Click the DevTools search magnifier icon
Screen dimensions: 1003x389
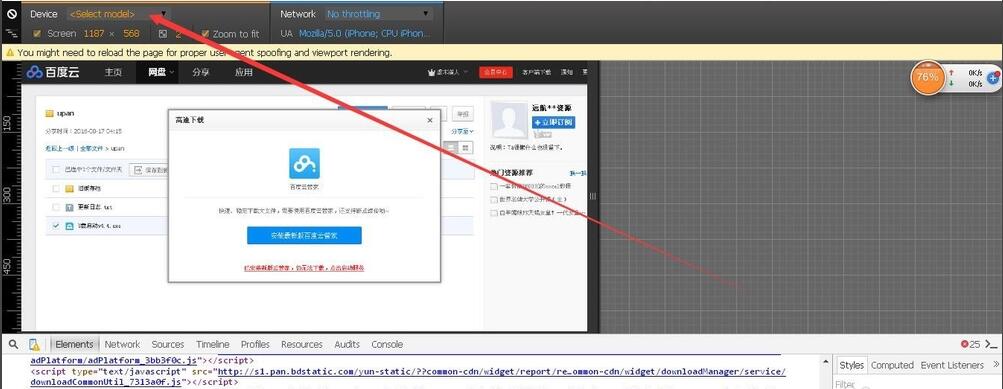[x=13, y=344]
